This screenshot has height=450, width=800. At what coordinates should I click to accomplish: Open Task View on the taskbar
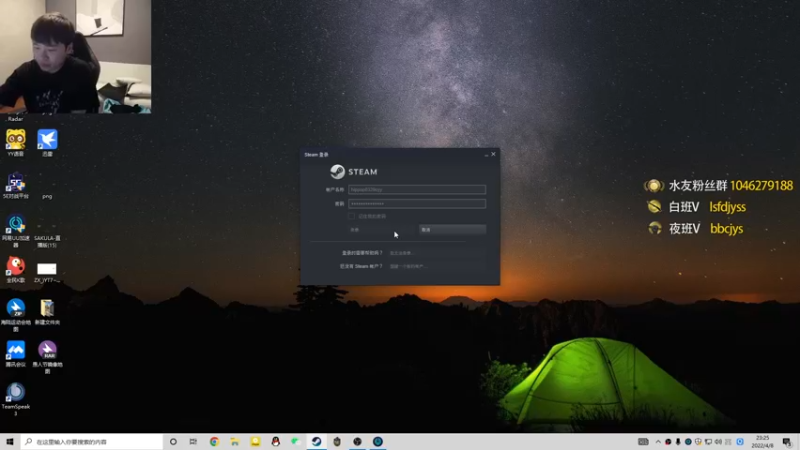193,441
